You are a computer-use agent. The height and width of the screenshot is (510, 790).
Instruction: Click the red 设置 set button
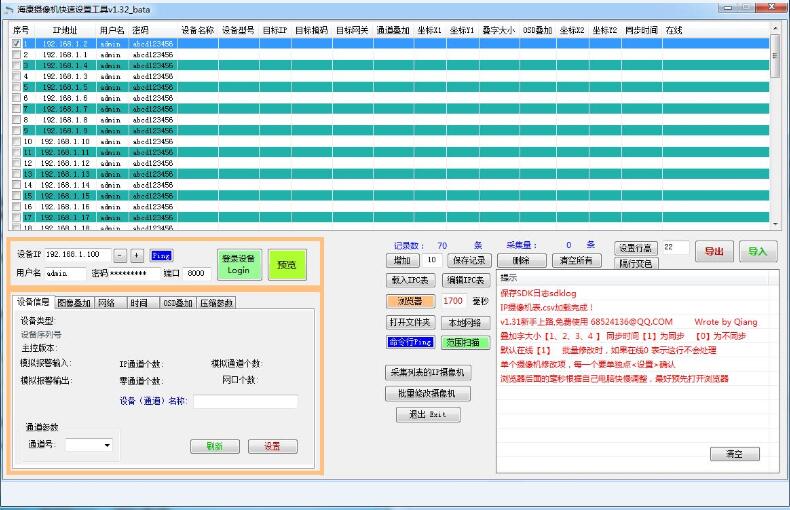[x=273, y=447]
